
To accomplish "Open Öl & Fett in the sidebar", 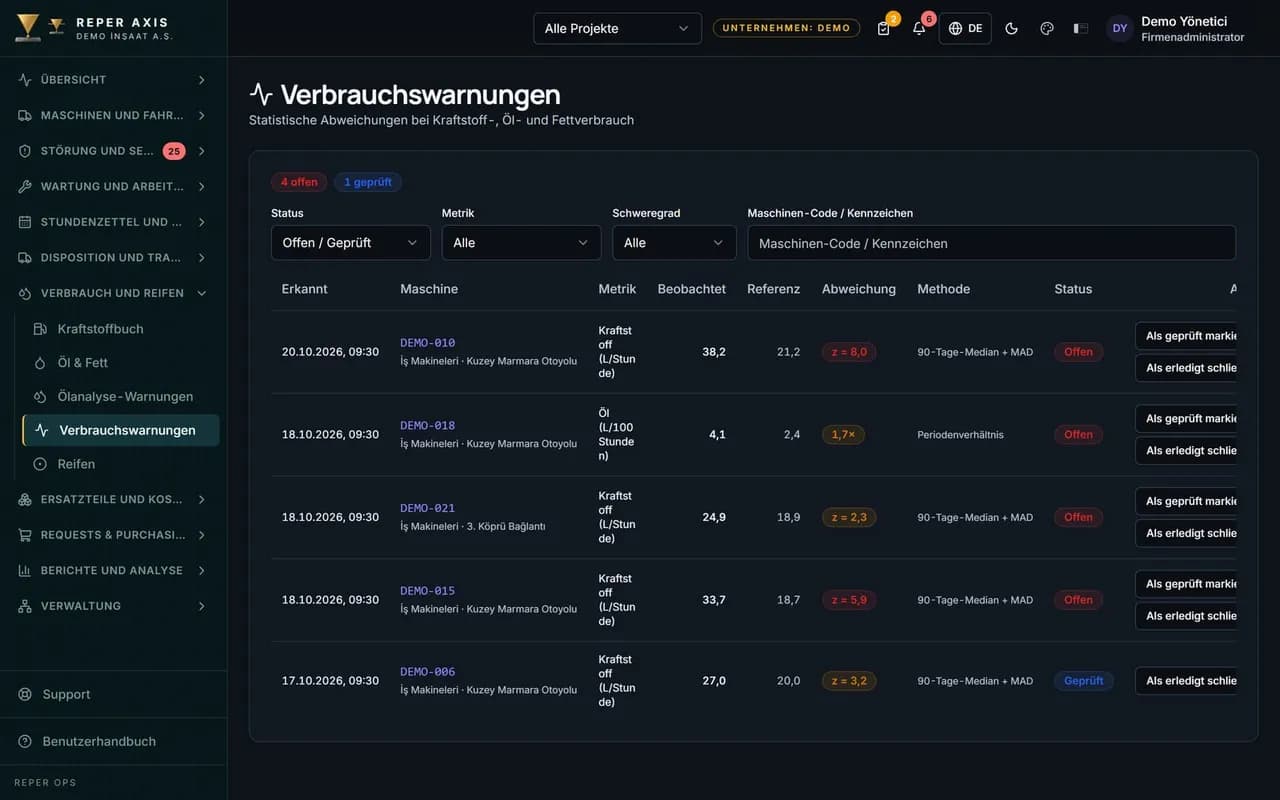I will click(x=120, y=363).
